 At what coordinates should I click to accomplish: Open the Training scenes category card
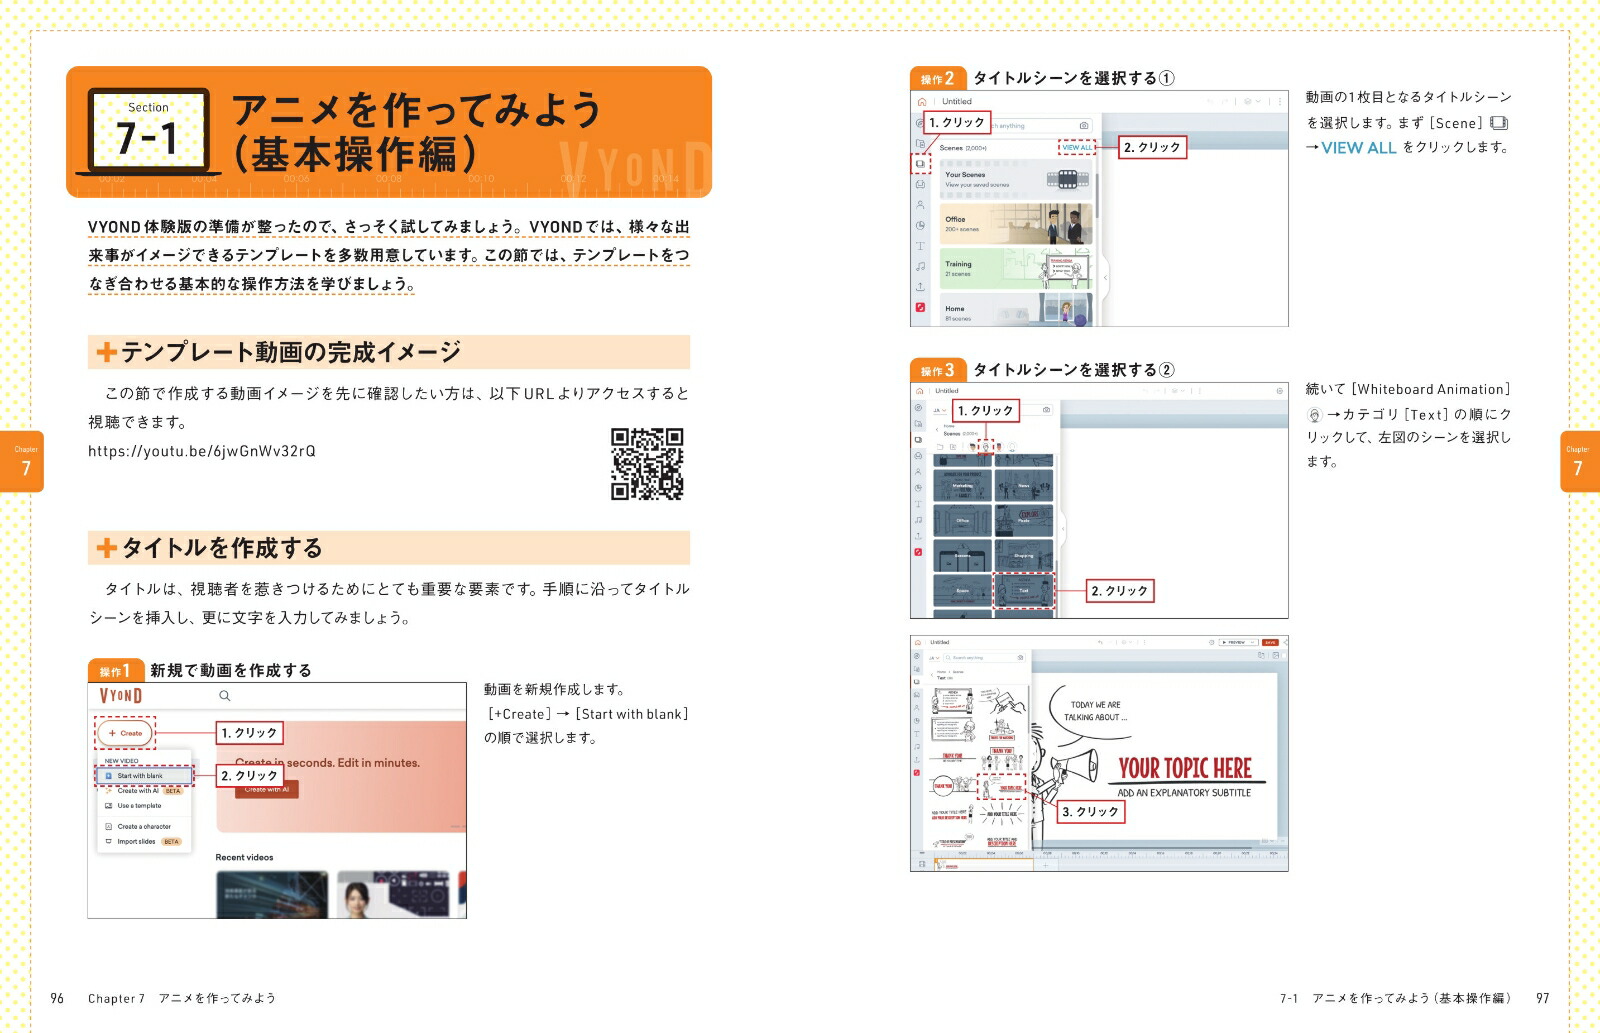pos(1016,268)
